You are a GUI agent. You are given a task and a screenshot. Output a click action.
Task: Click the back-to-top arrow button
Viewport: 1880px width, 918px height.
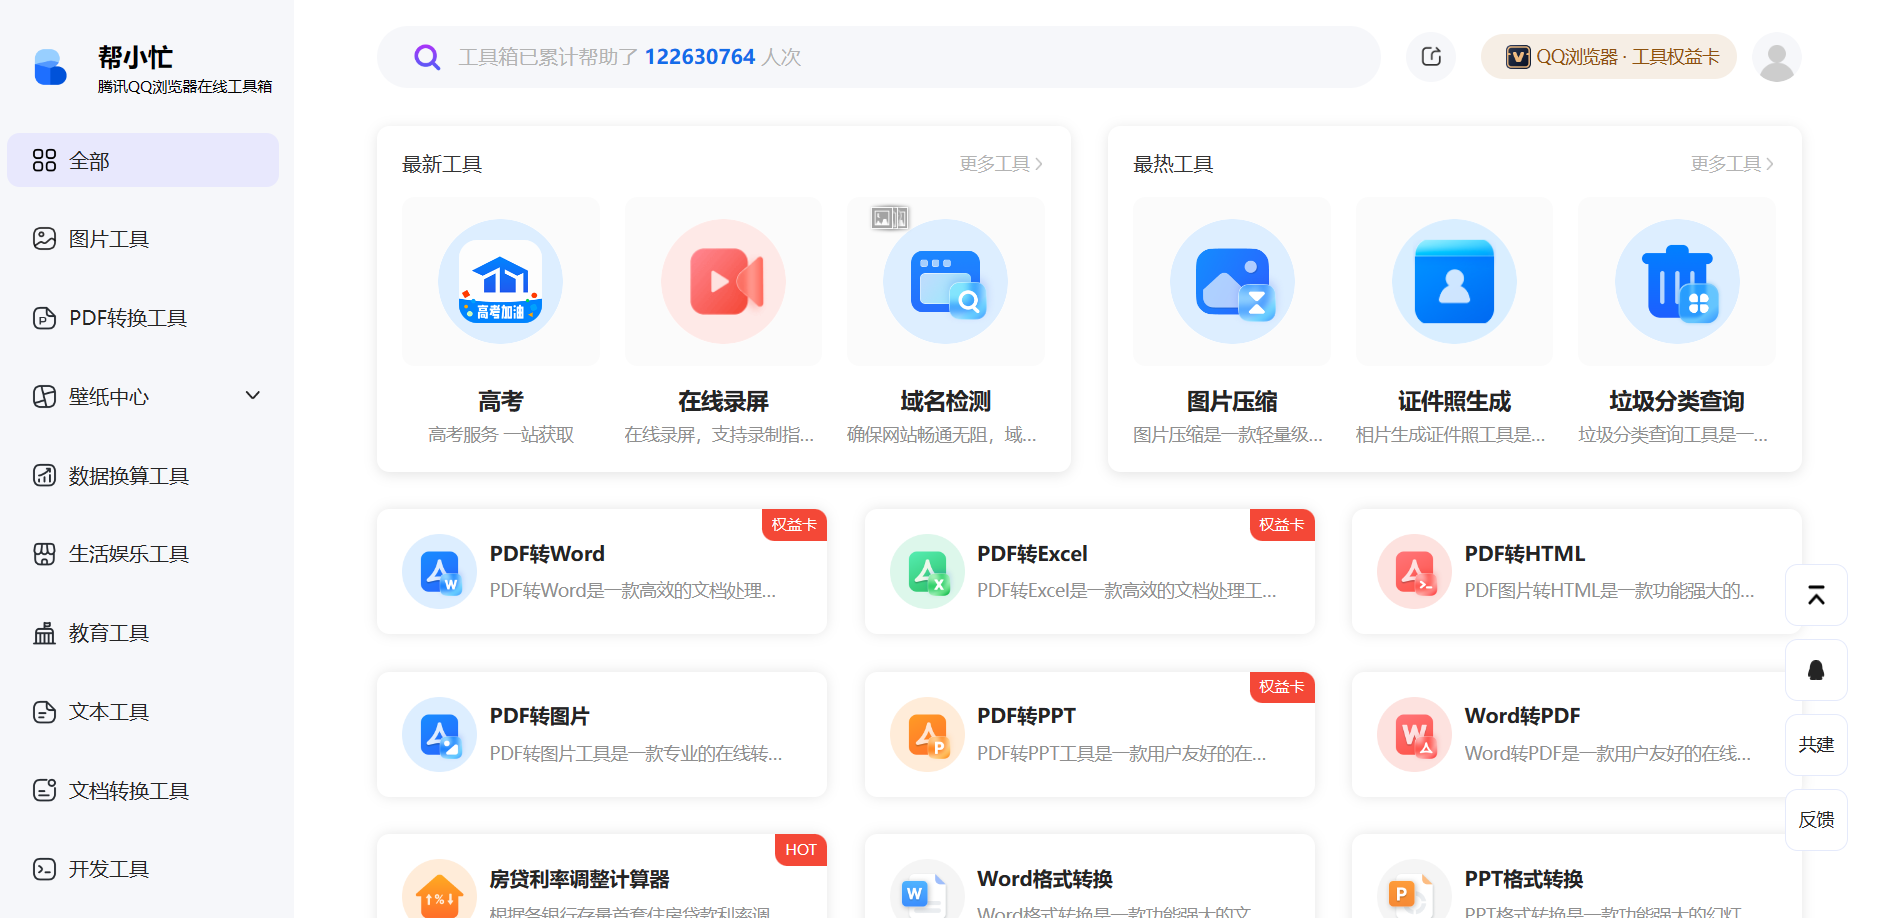[x=1816, y=595]
